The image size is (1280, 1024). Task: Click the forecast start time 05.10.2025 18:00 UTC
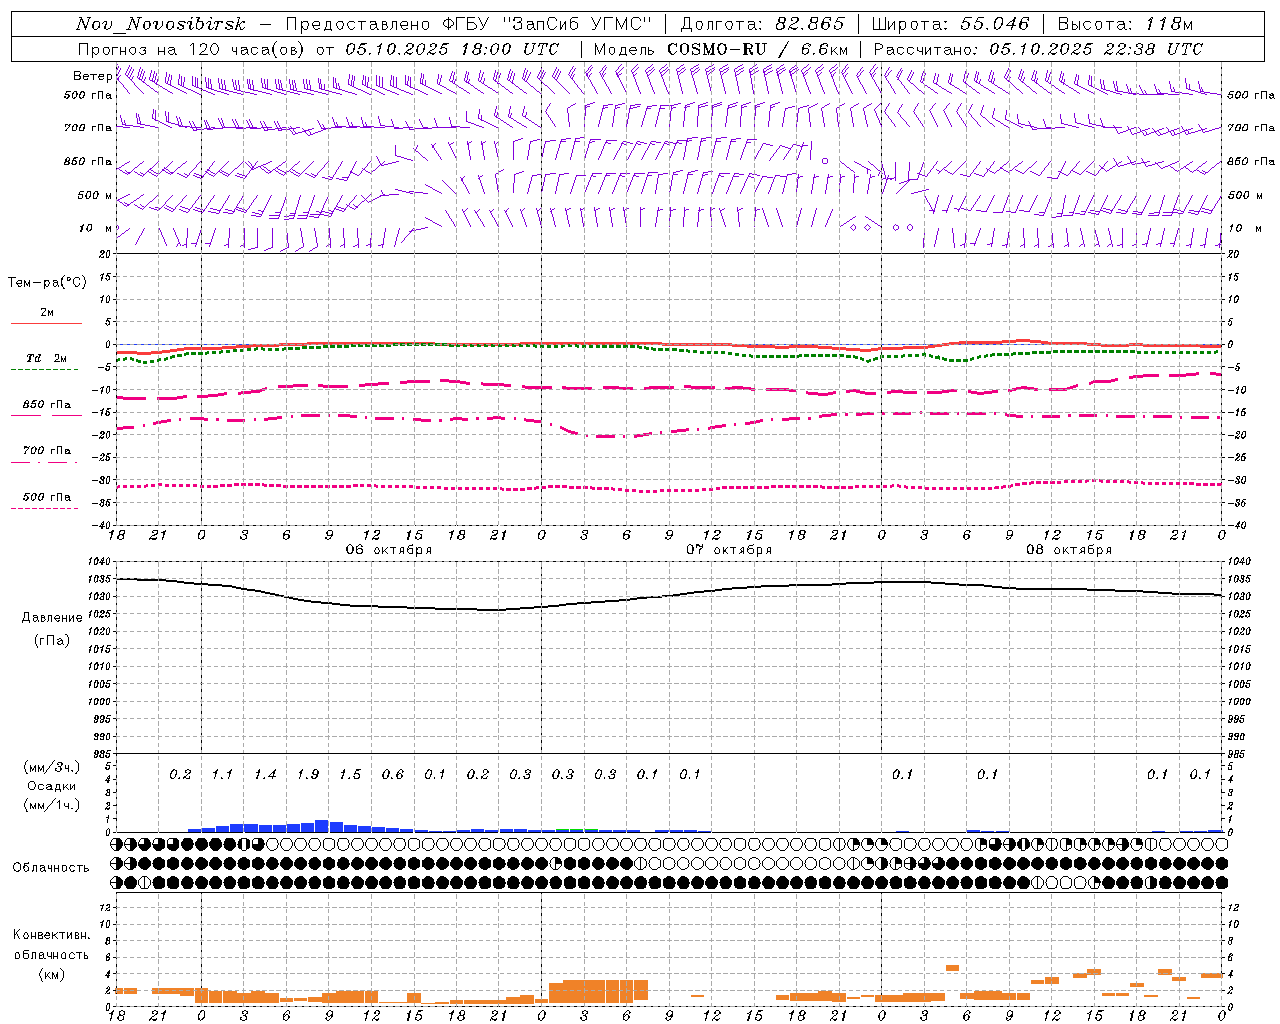pyautogui.click(x=452, y=49)
